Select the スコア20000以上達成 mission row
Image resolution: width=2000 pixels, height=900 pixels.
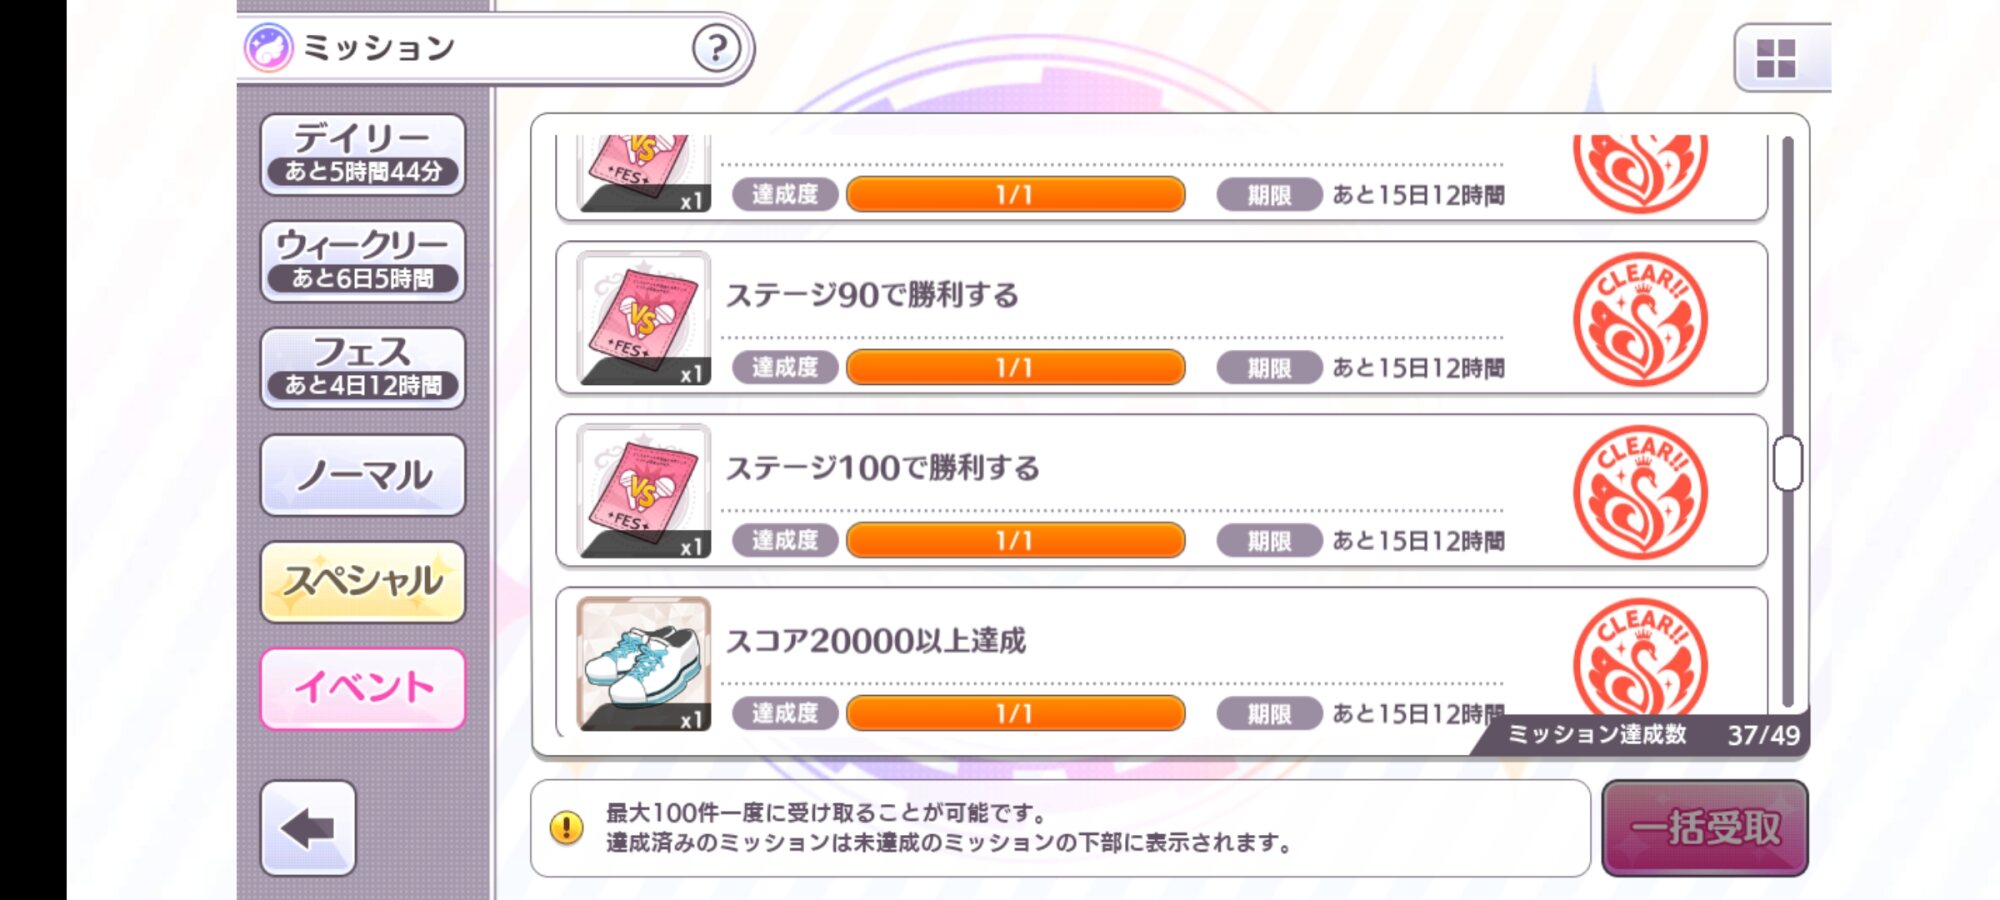1161,662
